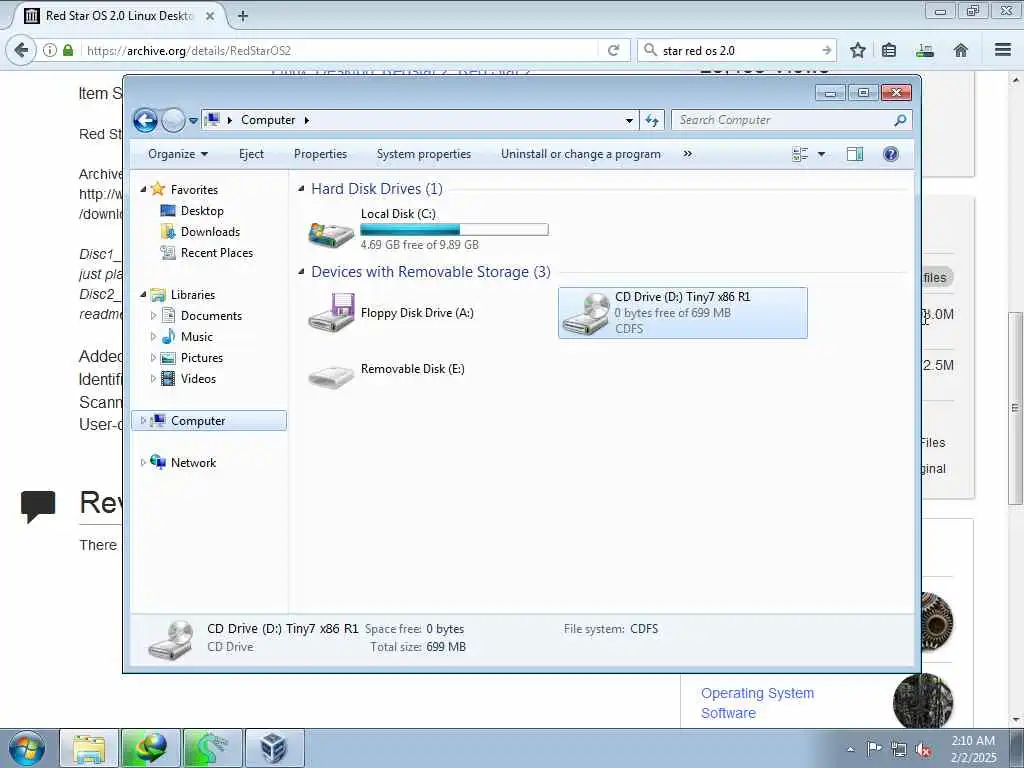Click the Local Disk C: usage bar
The height and width of the screenshot is (768, 1024).
(455, 229)
